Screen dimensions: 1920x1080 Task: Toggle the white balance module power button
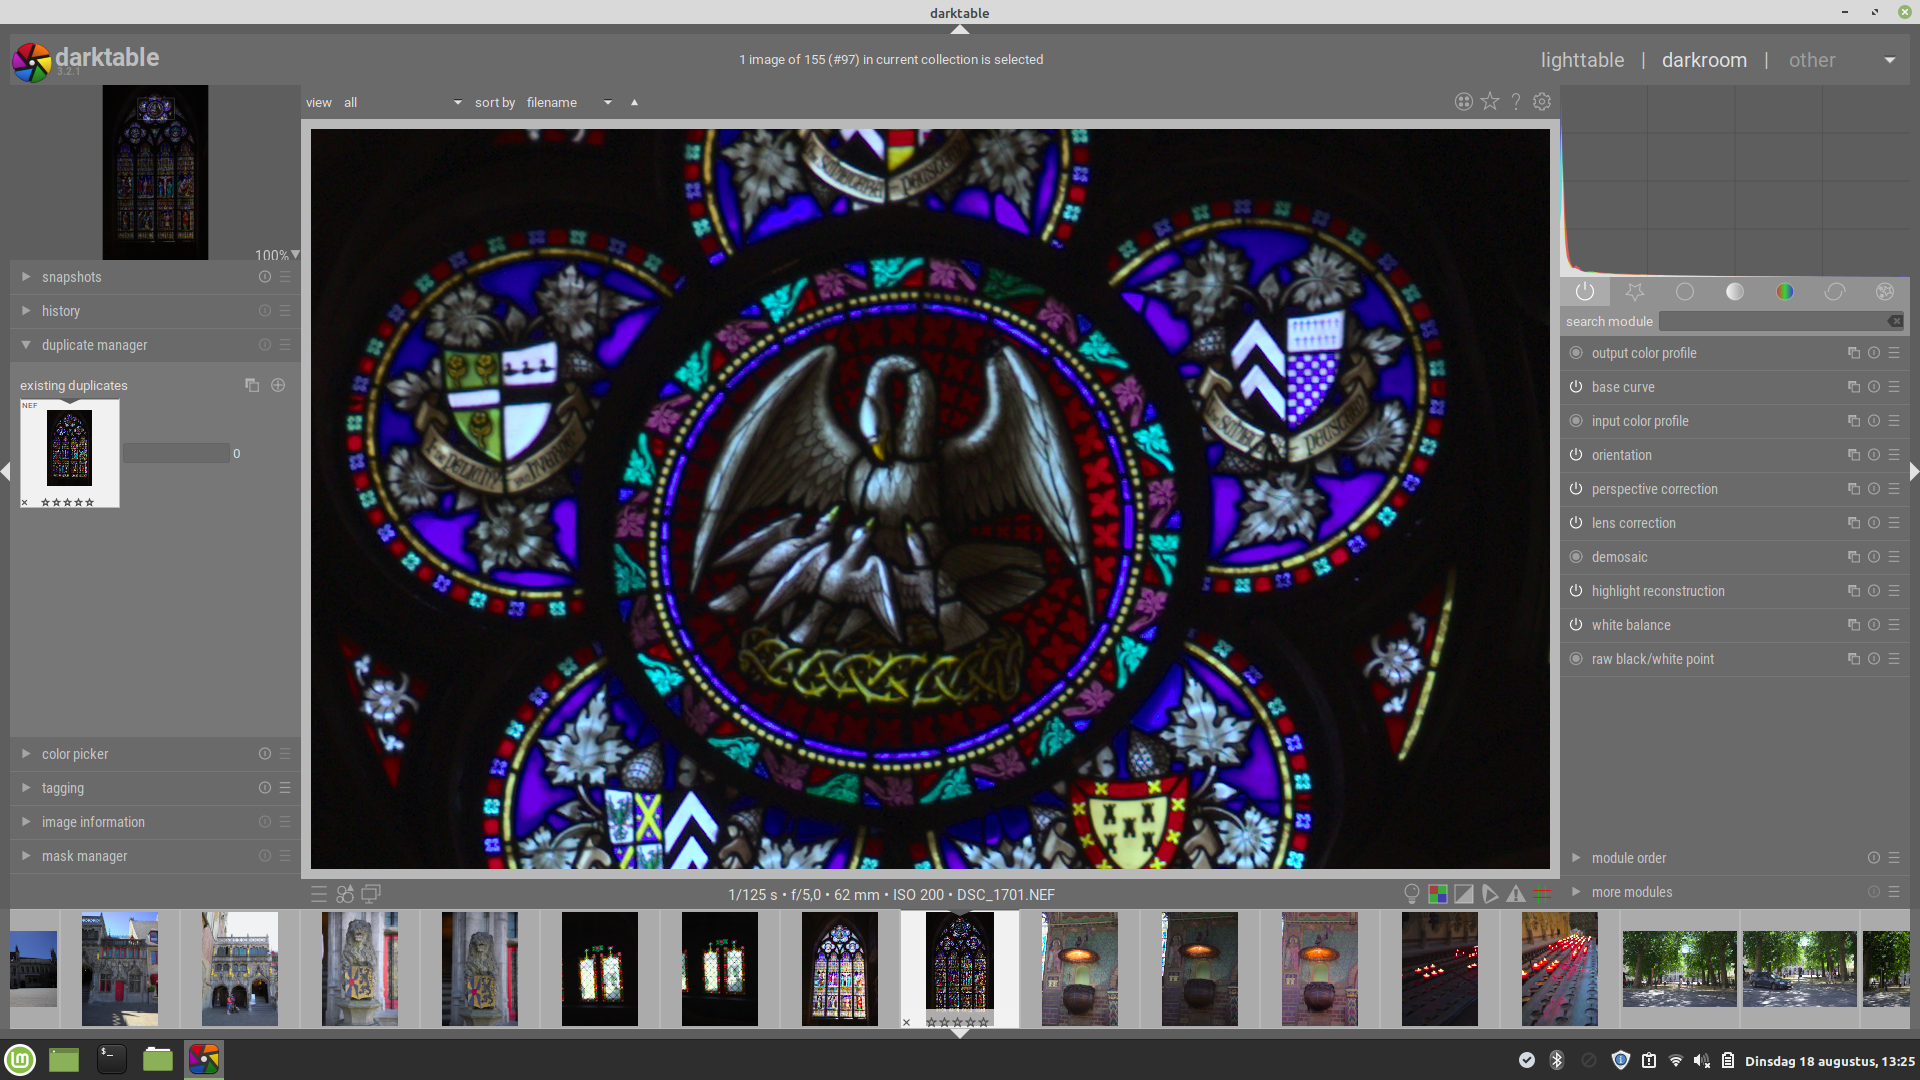click(1576, 625)
